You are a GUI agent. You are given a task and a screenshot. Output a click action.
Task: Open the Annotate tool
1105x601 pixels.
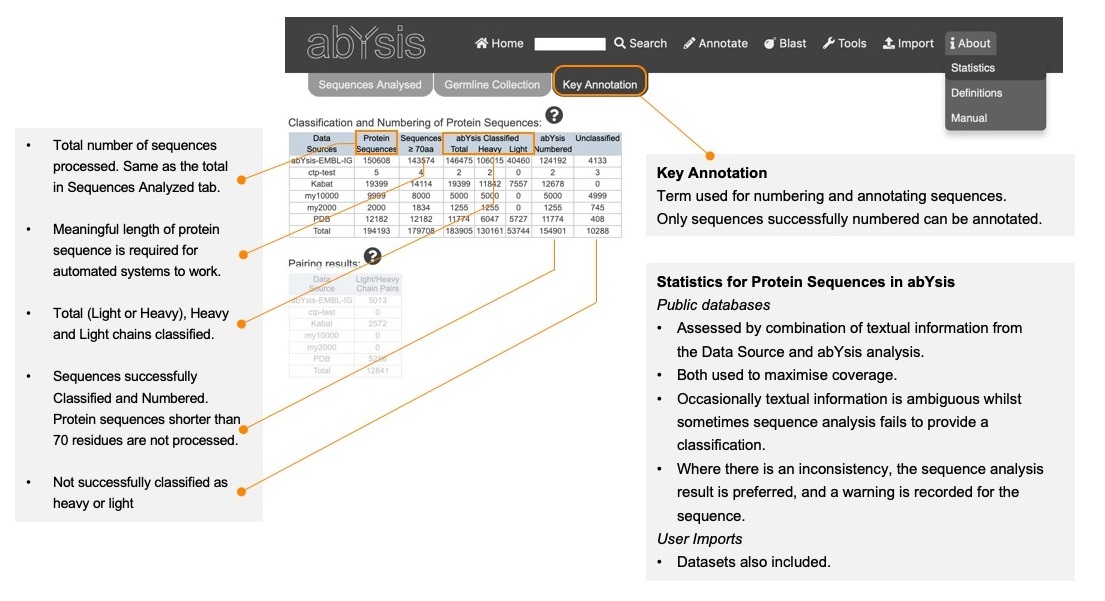coord(715,43)
